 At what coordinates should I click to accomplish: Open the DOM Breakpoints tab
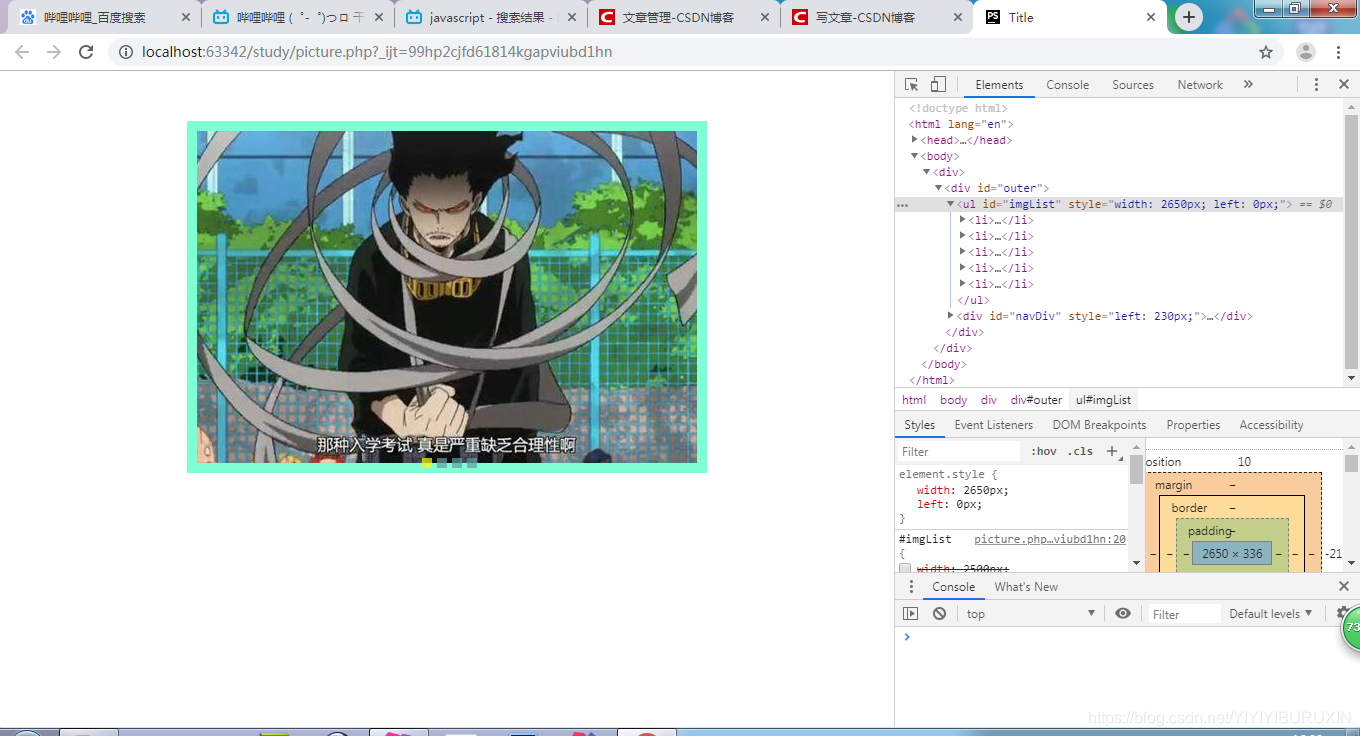click(1099, 425)
